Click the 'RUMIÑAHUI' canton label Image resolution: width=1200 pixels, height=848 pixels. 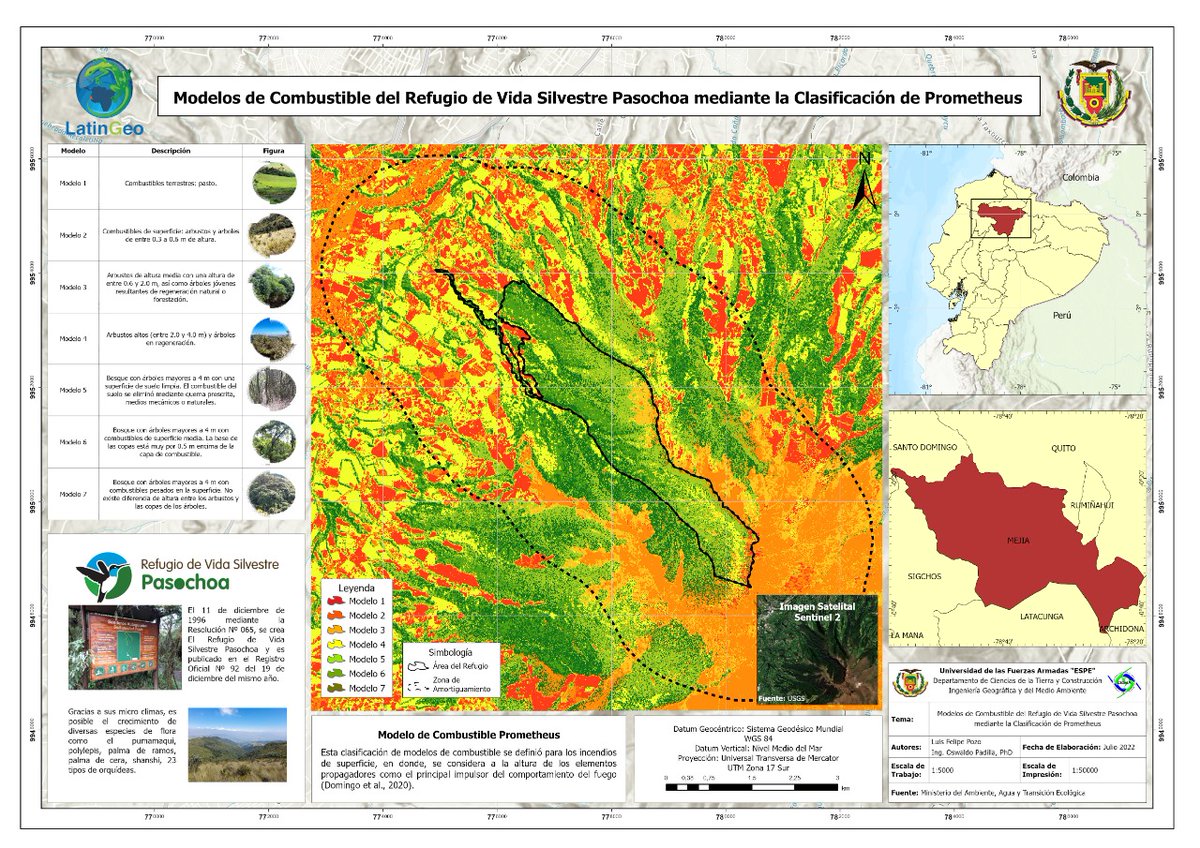coord(1091,506)
